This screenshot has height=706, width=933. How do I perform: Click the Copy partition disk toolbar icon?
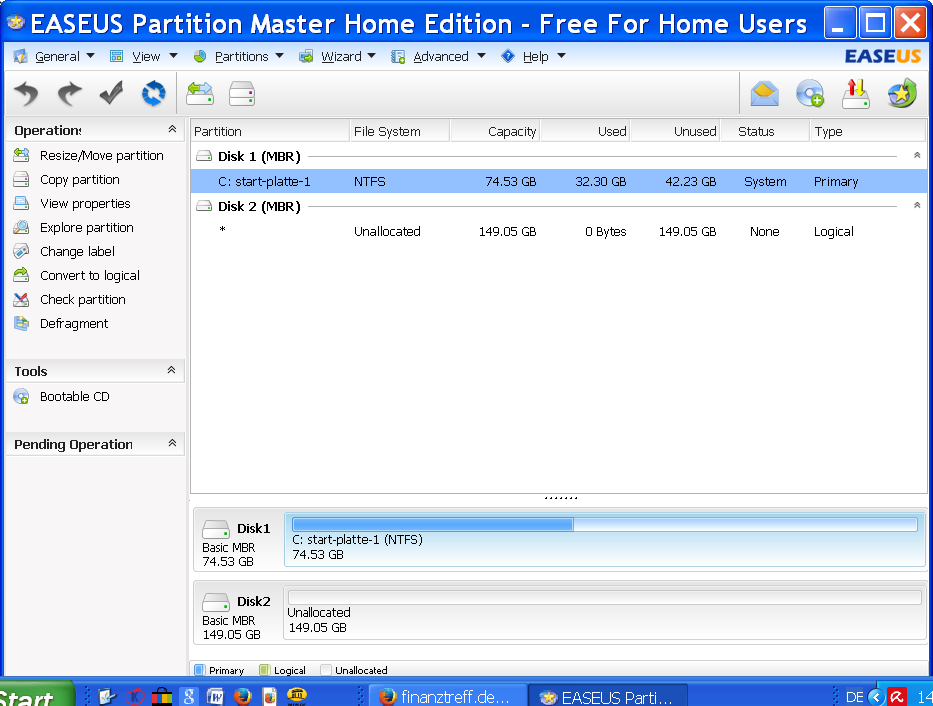tap(242, 93)
